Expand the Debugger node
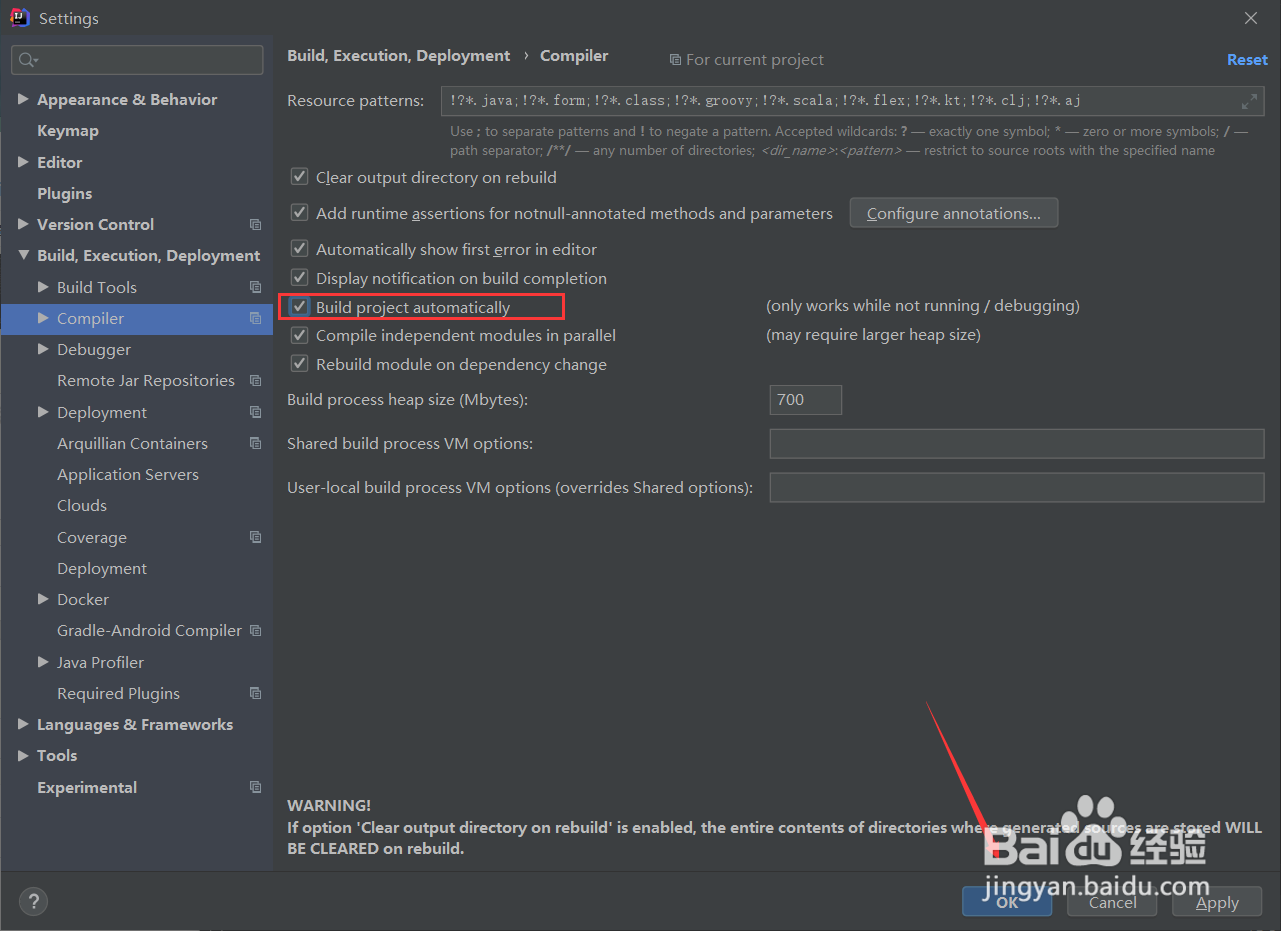Screen dimensions: 1281x931 (x=43, y=349)
